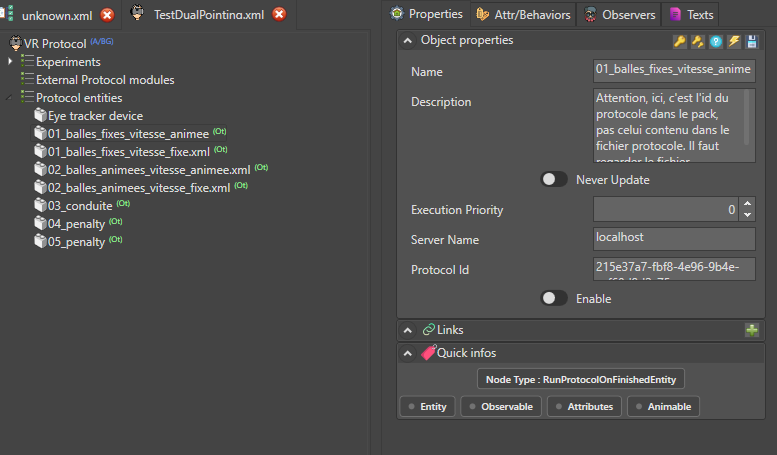Click the Observable quick info button
Screen dimensions: 777x455
[x=501, y=406]
